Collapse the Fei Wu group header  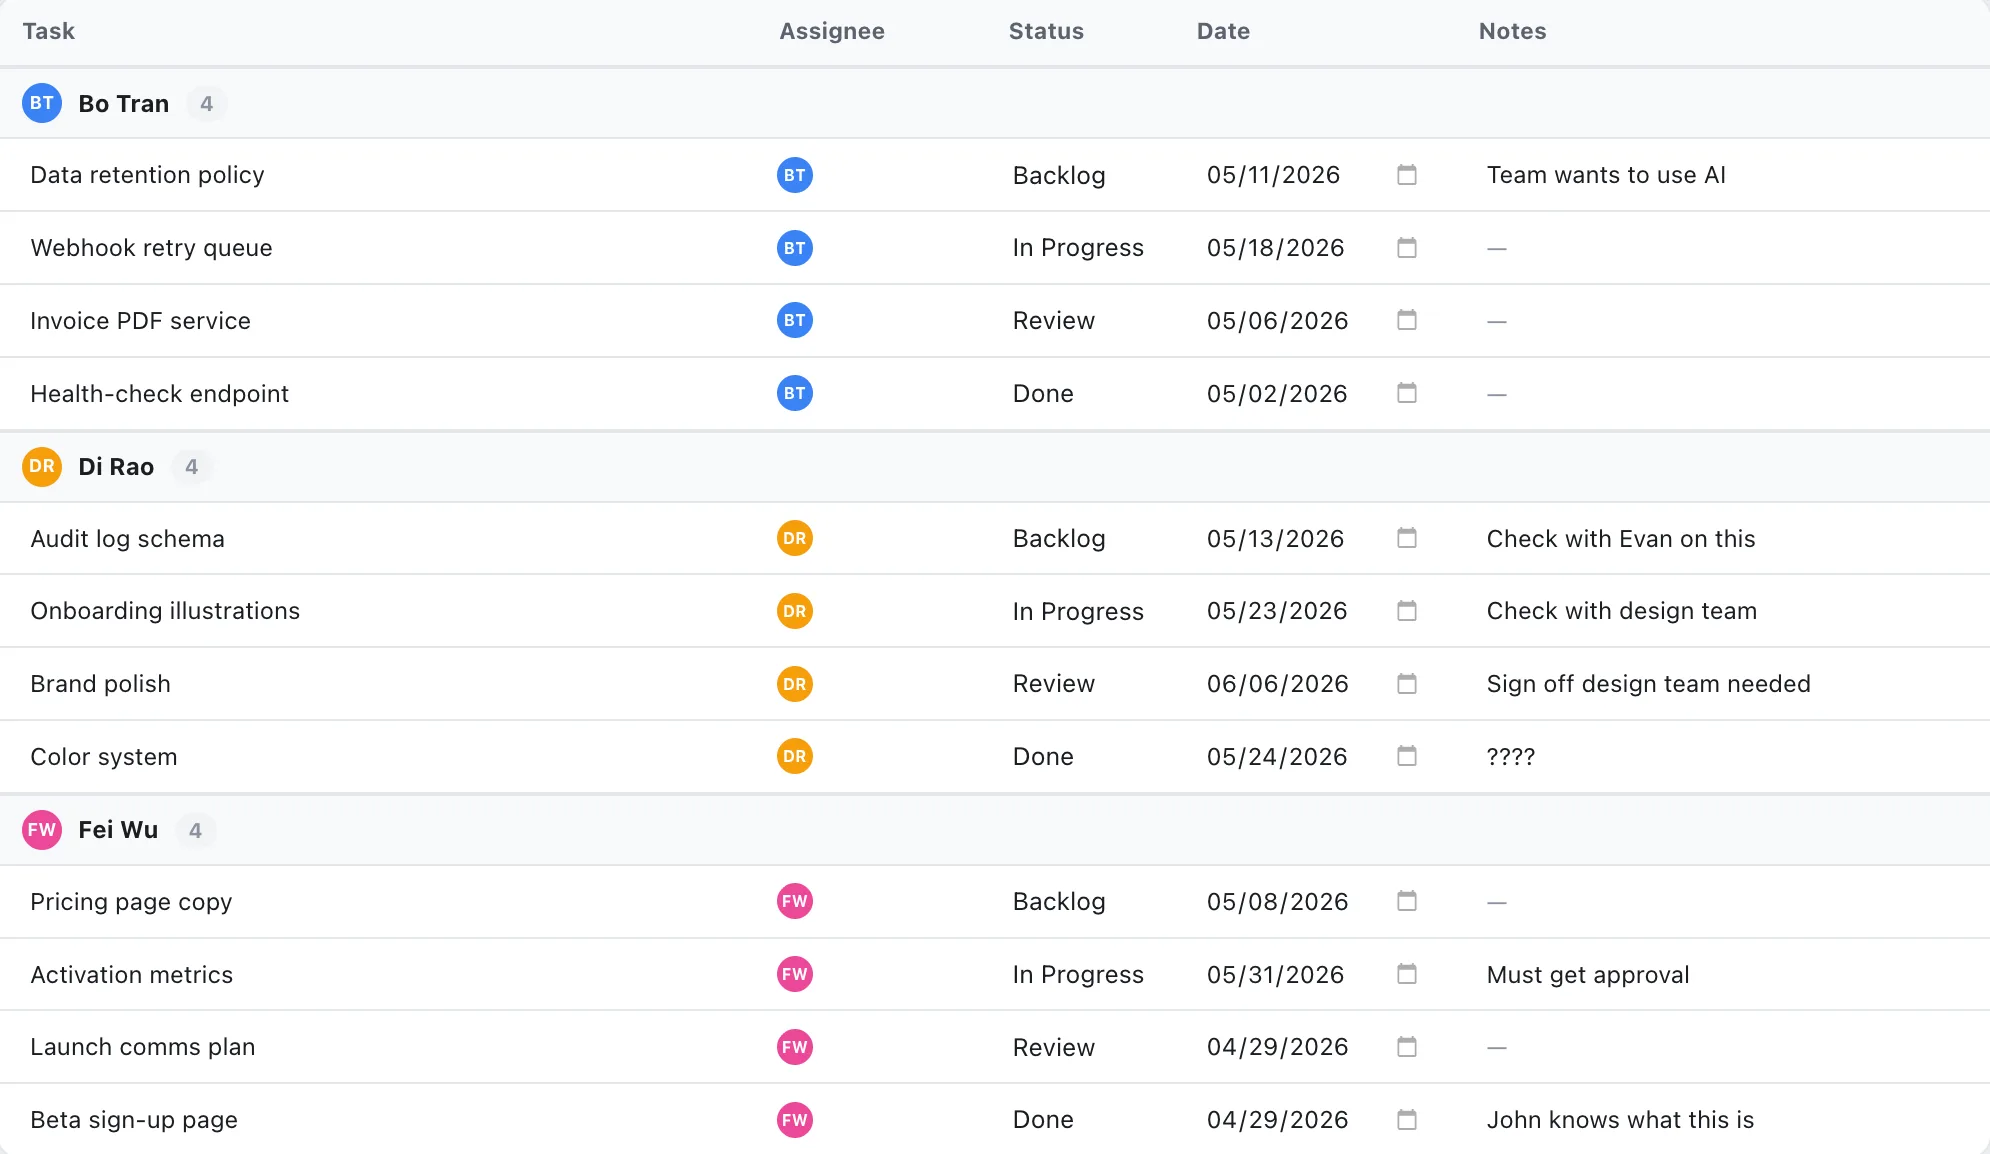coord(995,830)
